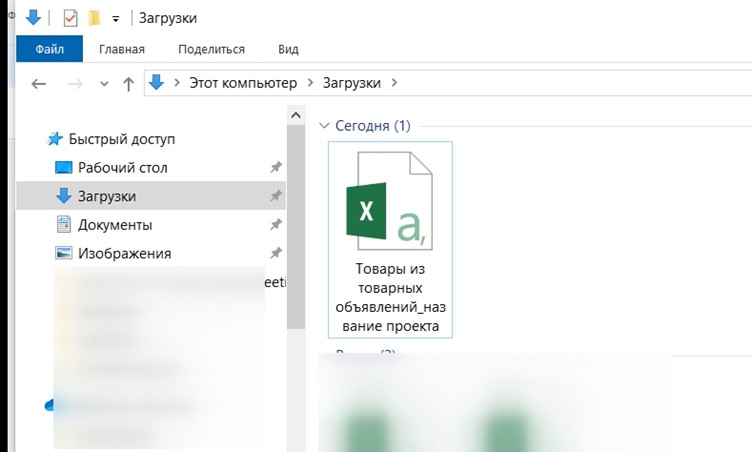Switch to the Поделиться ribbon tab
The width and height of the screenshot is (752, 452).
click(211, 49)
